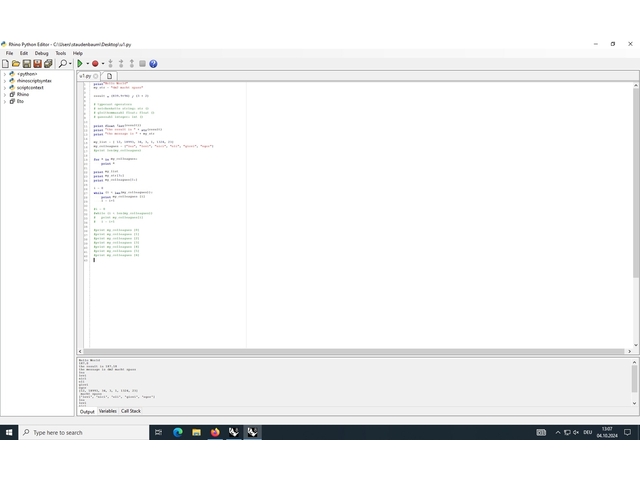The height and width of the screenshot is (480, 640).
Task: Expand the <python> tree node
Action: (x=4, y=74)
